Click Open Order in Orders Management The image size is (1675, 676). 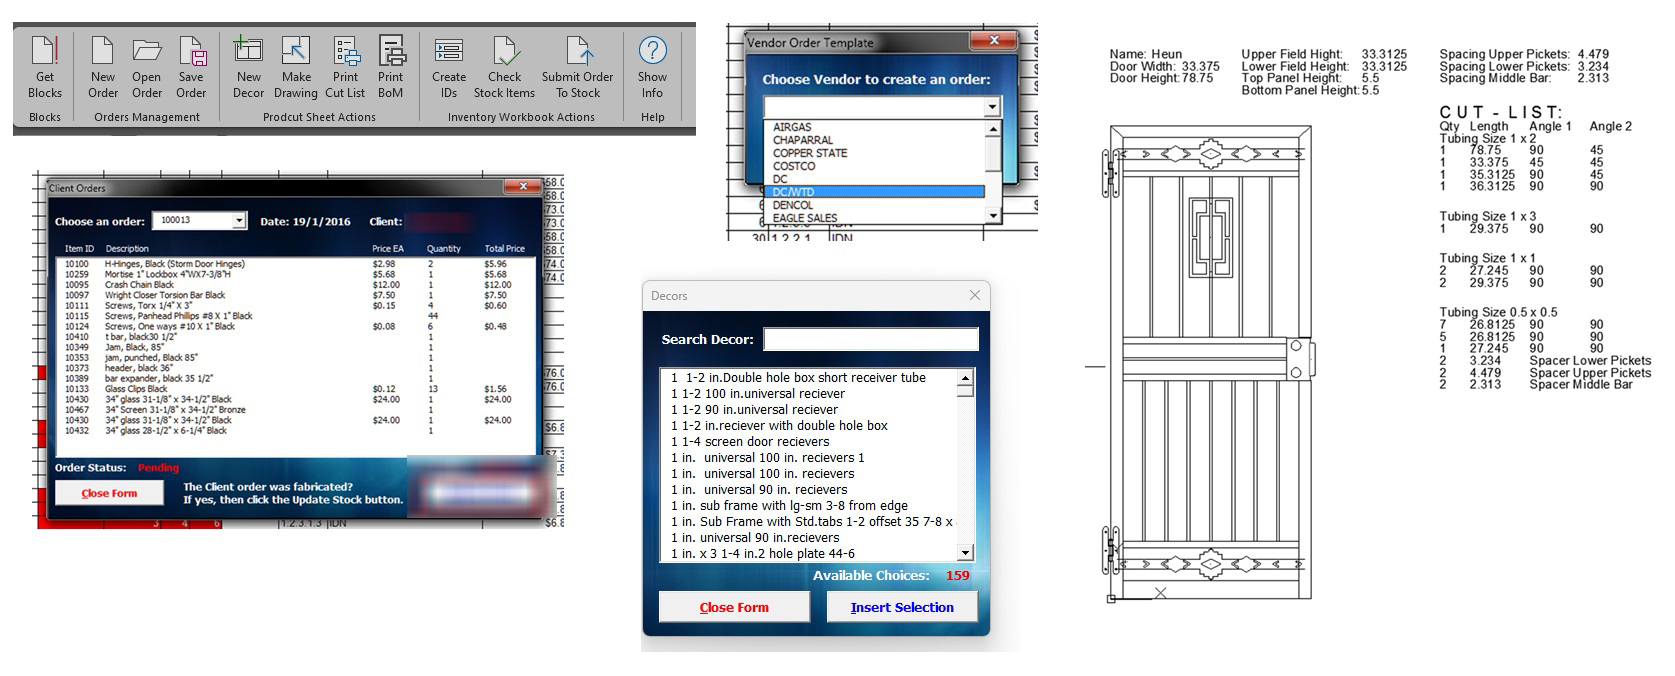pyautogui.click(x=147, y=66)
